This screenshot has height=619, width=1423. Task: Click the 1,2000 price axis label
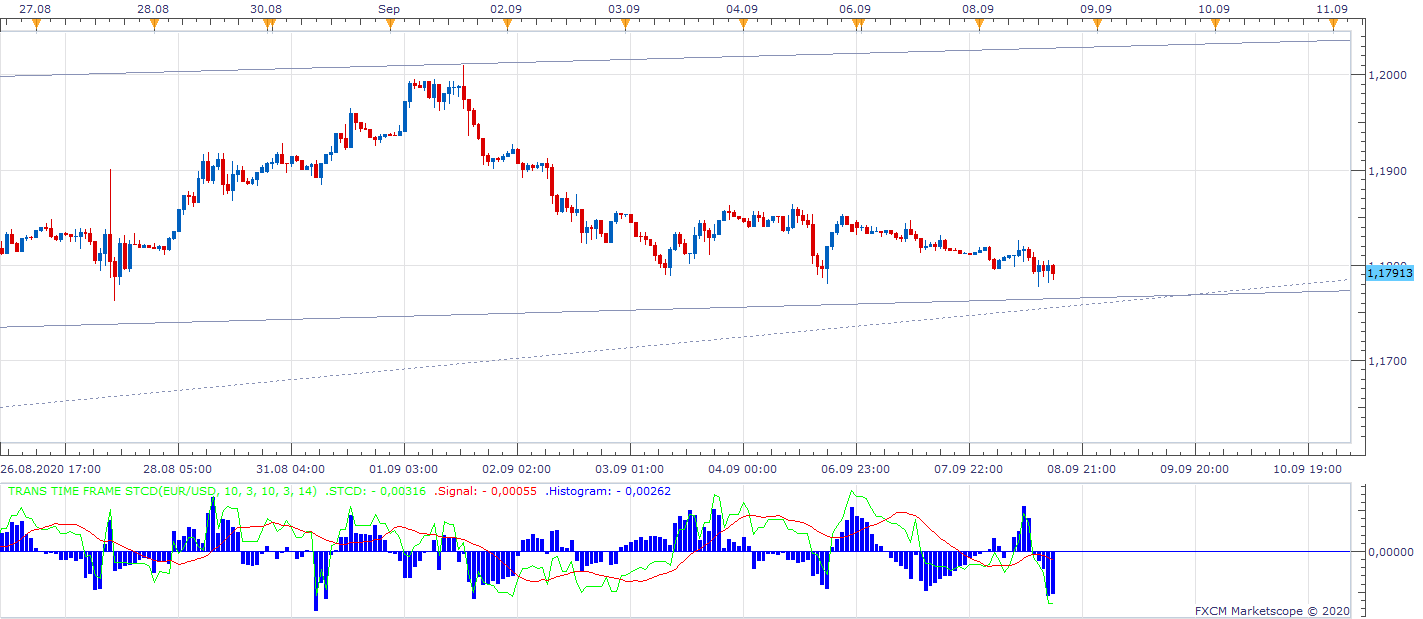pos(1385,76)
